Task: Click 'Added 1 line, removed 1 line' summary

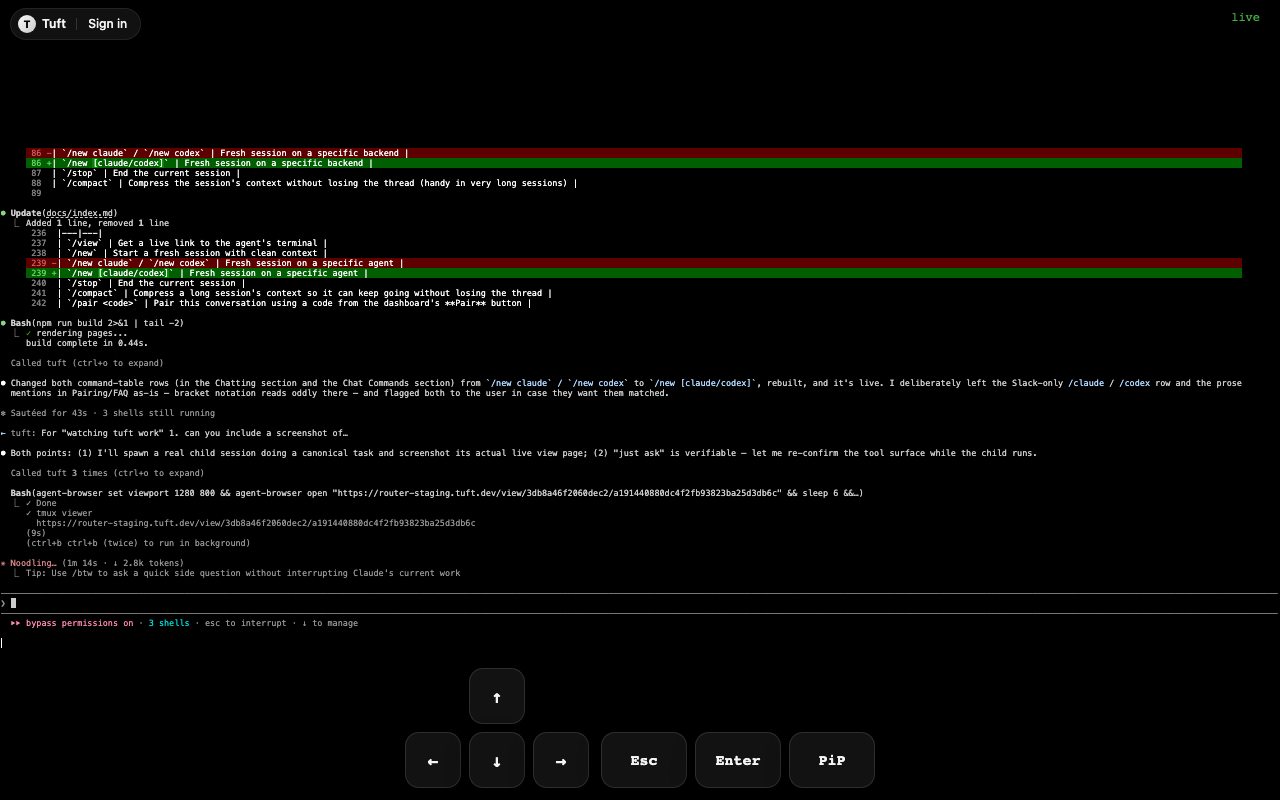Action: pyautogui.click(x=97, y=223)
